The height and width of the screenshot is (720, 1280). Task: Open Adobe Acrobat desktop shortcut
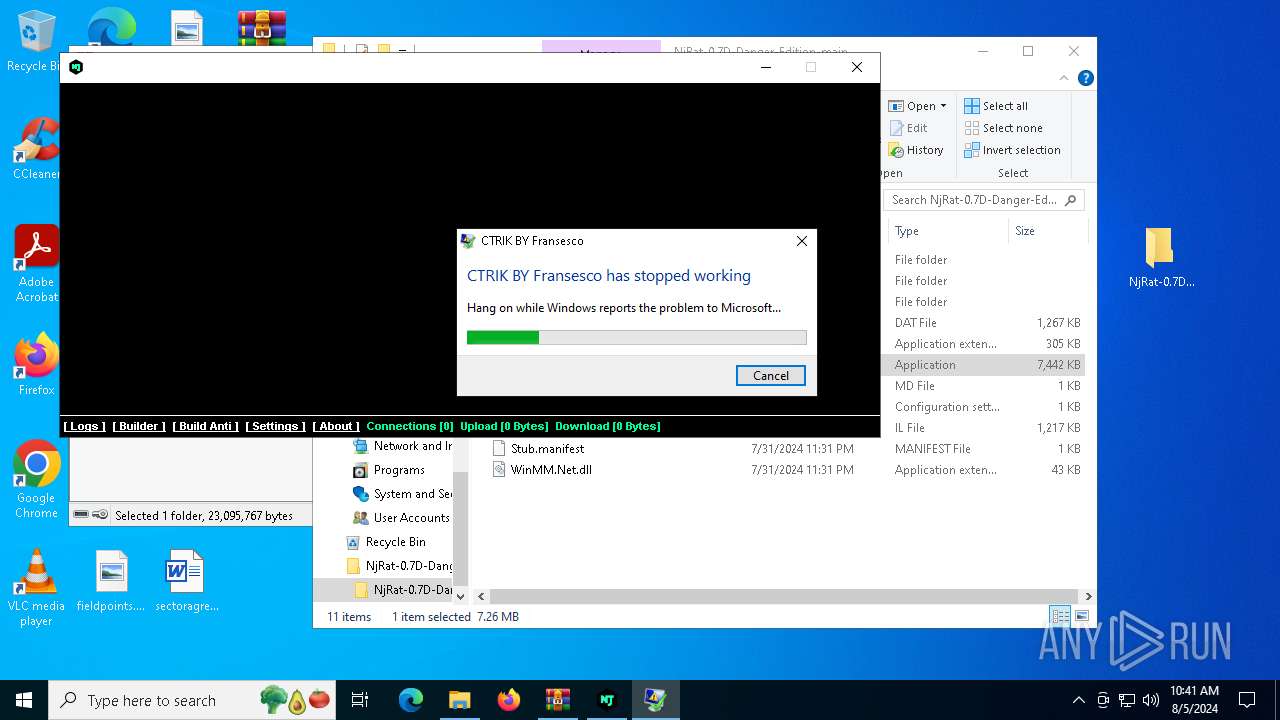37,263
